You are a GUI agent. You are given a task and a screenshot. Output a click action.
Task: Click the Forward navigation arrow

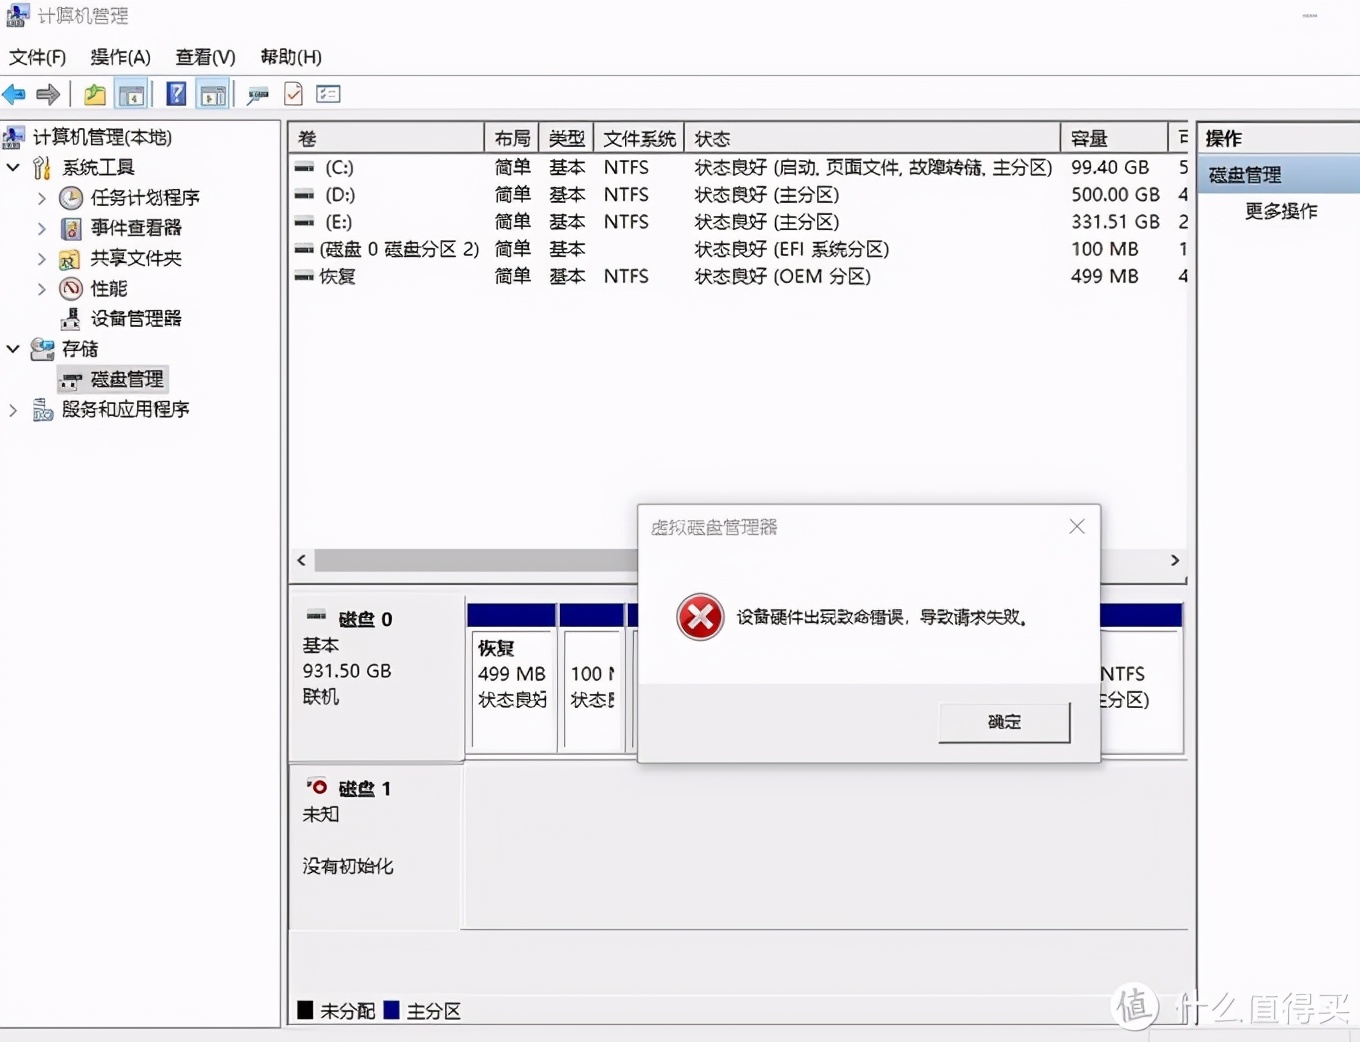47,94
